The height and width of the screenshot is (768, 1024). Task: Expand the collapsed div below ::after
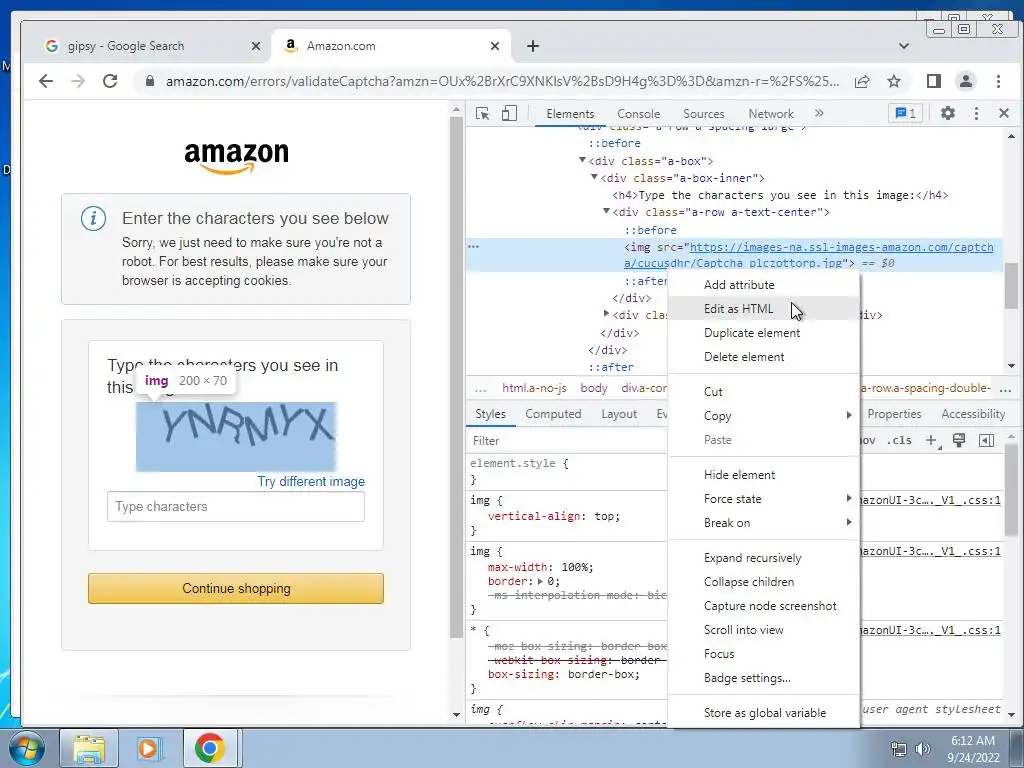tap(606, 314)
